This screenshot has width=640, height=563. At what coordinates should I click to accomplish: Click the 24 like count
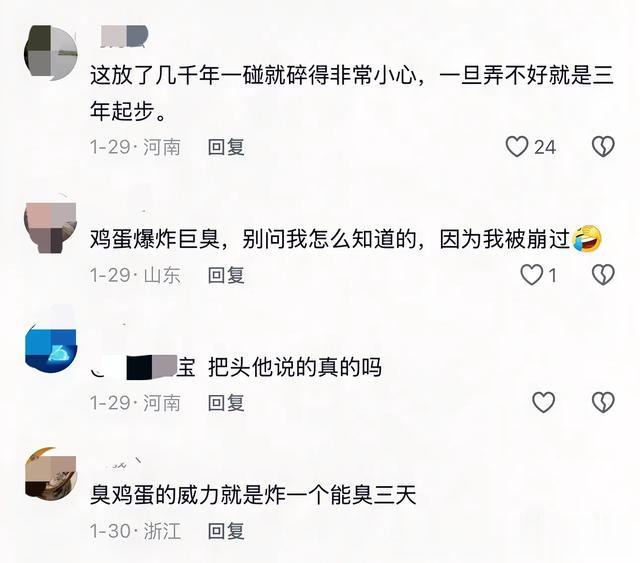545,147
